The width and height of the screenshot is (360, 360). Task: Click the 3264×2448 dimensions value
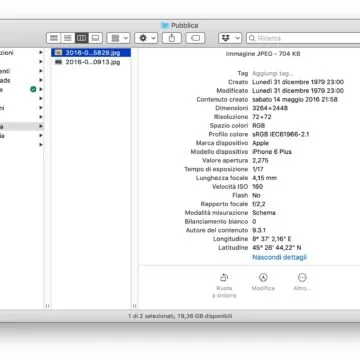pyautogui.click(x=270, y=108)
